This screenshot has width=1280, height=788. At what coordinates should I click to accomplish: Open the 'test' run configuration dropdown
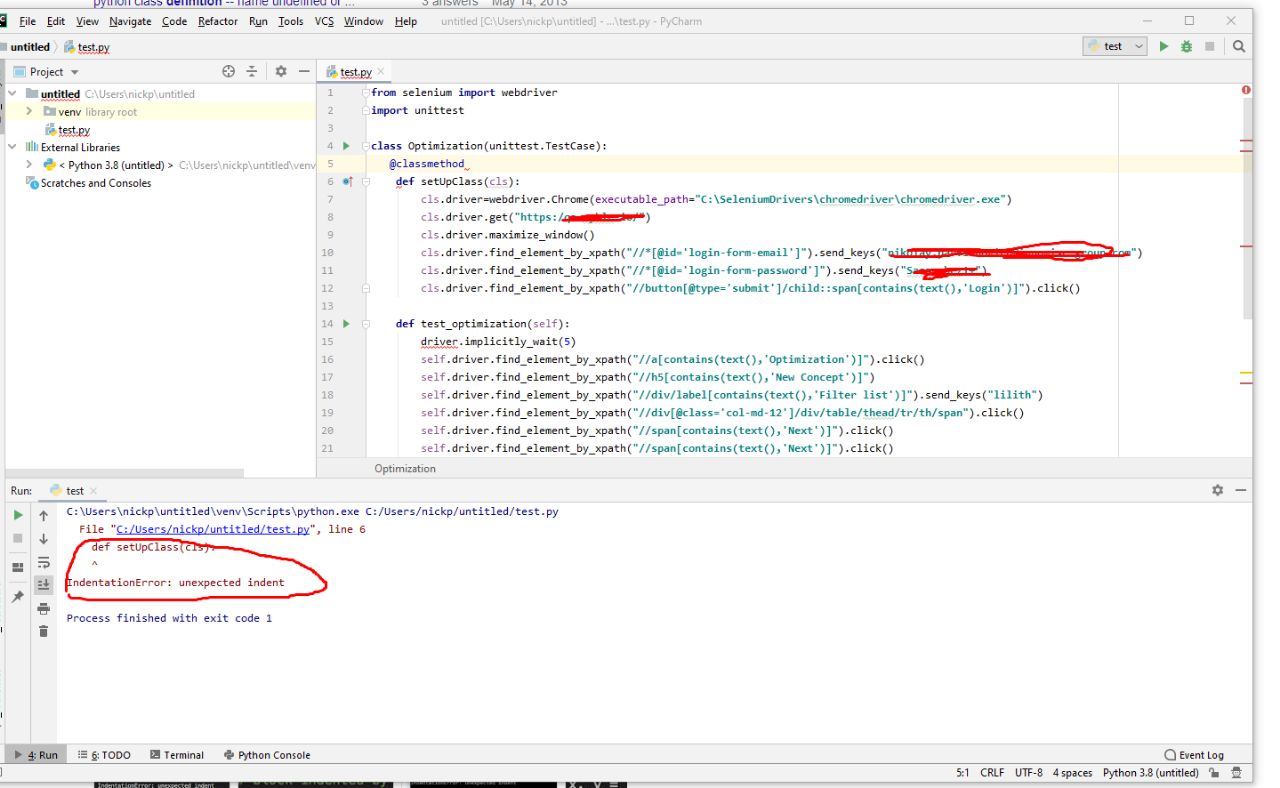pyautogui.click(x=1114, y=46)
